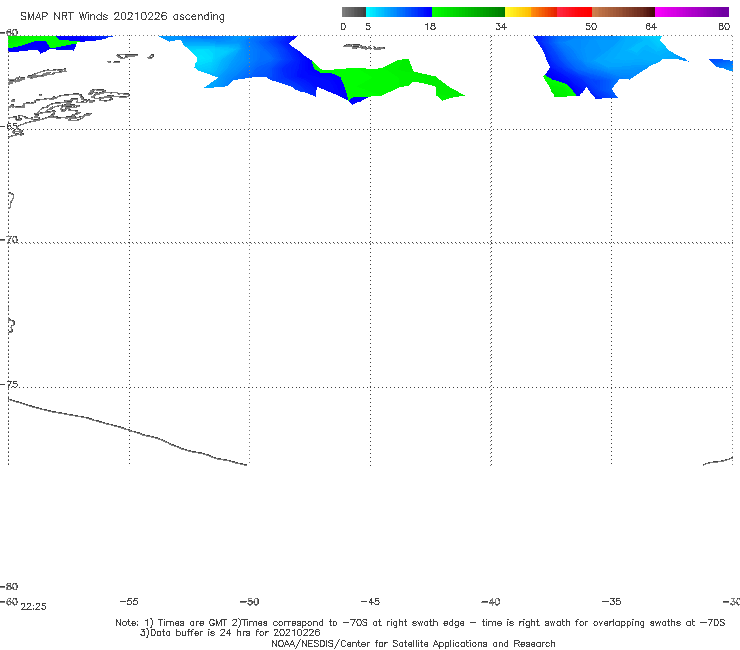Screen dimensions: 740x650
Task: Click the longitude label '-35'
Action: [x=612, y=602]
